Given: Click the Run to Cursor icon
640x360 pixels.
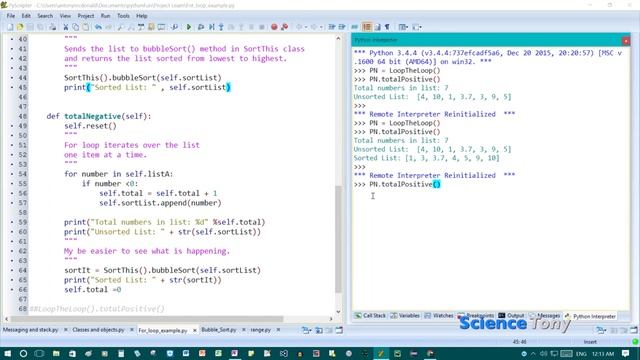Looking at the screenshot, I should point(211,27).
